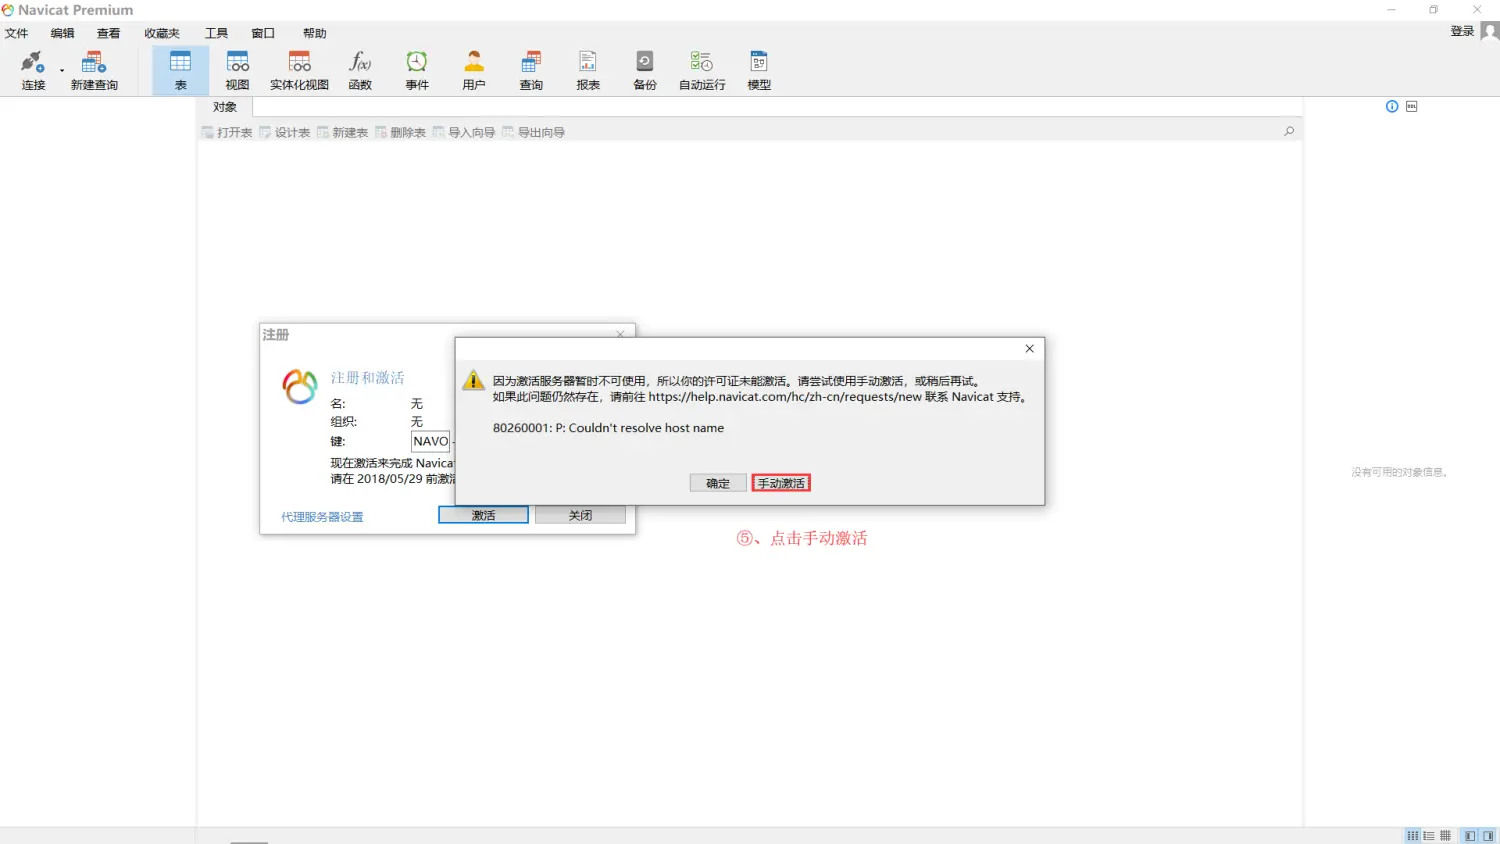Click the 查询 query toolbar icon
1500x844 pixels.
click(x=531, y=70)
